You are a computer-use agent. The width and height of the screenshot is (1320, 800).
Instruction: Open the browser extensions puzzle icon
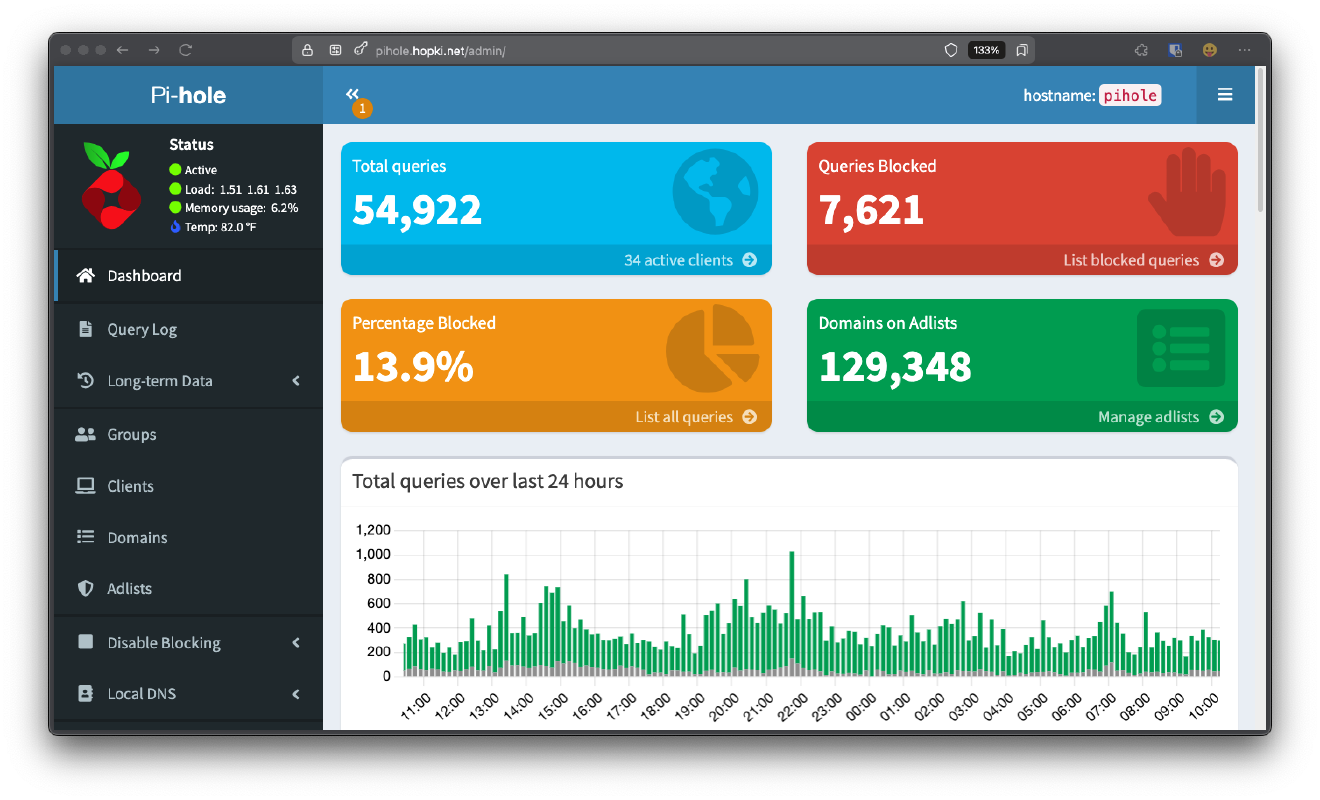coord(1141,50)
